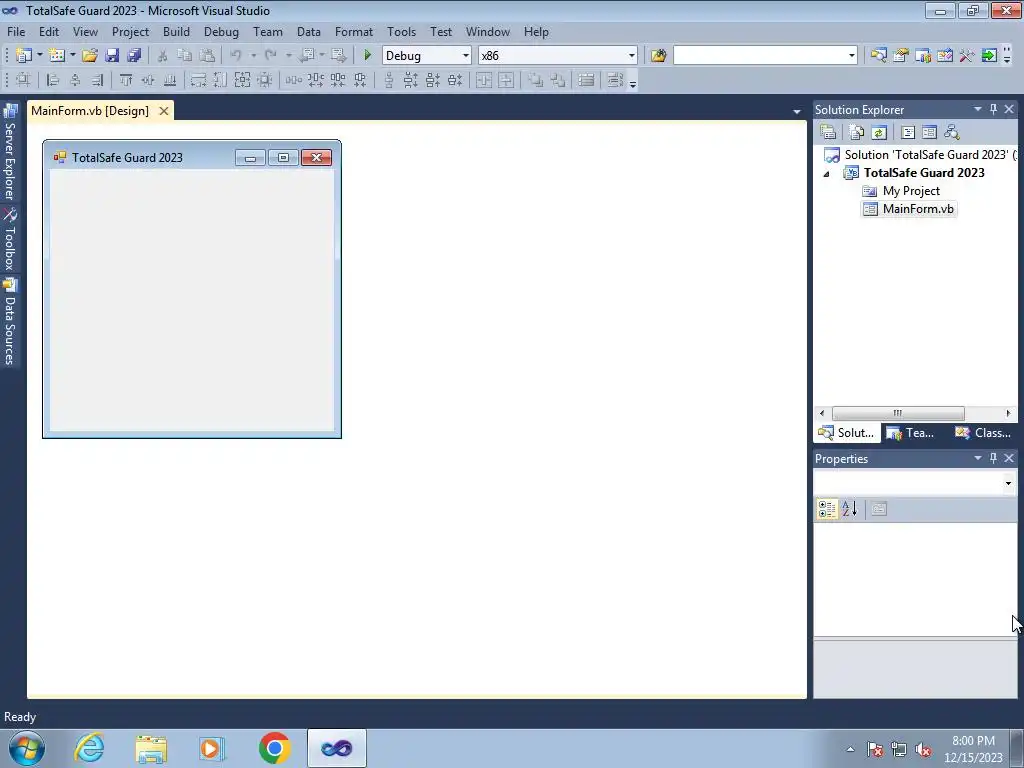Open the Data Sources side tab
This screenshot has height=768, width=1024.
(10, 322)
